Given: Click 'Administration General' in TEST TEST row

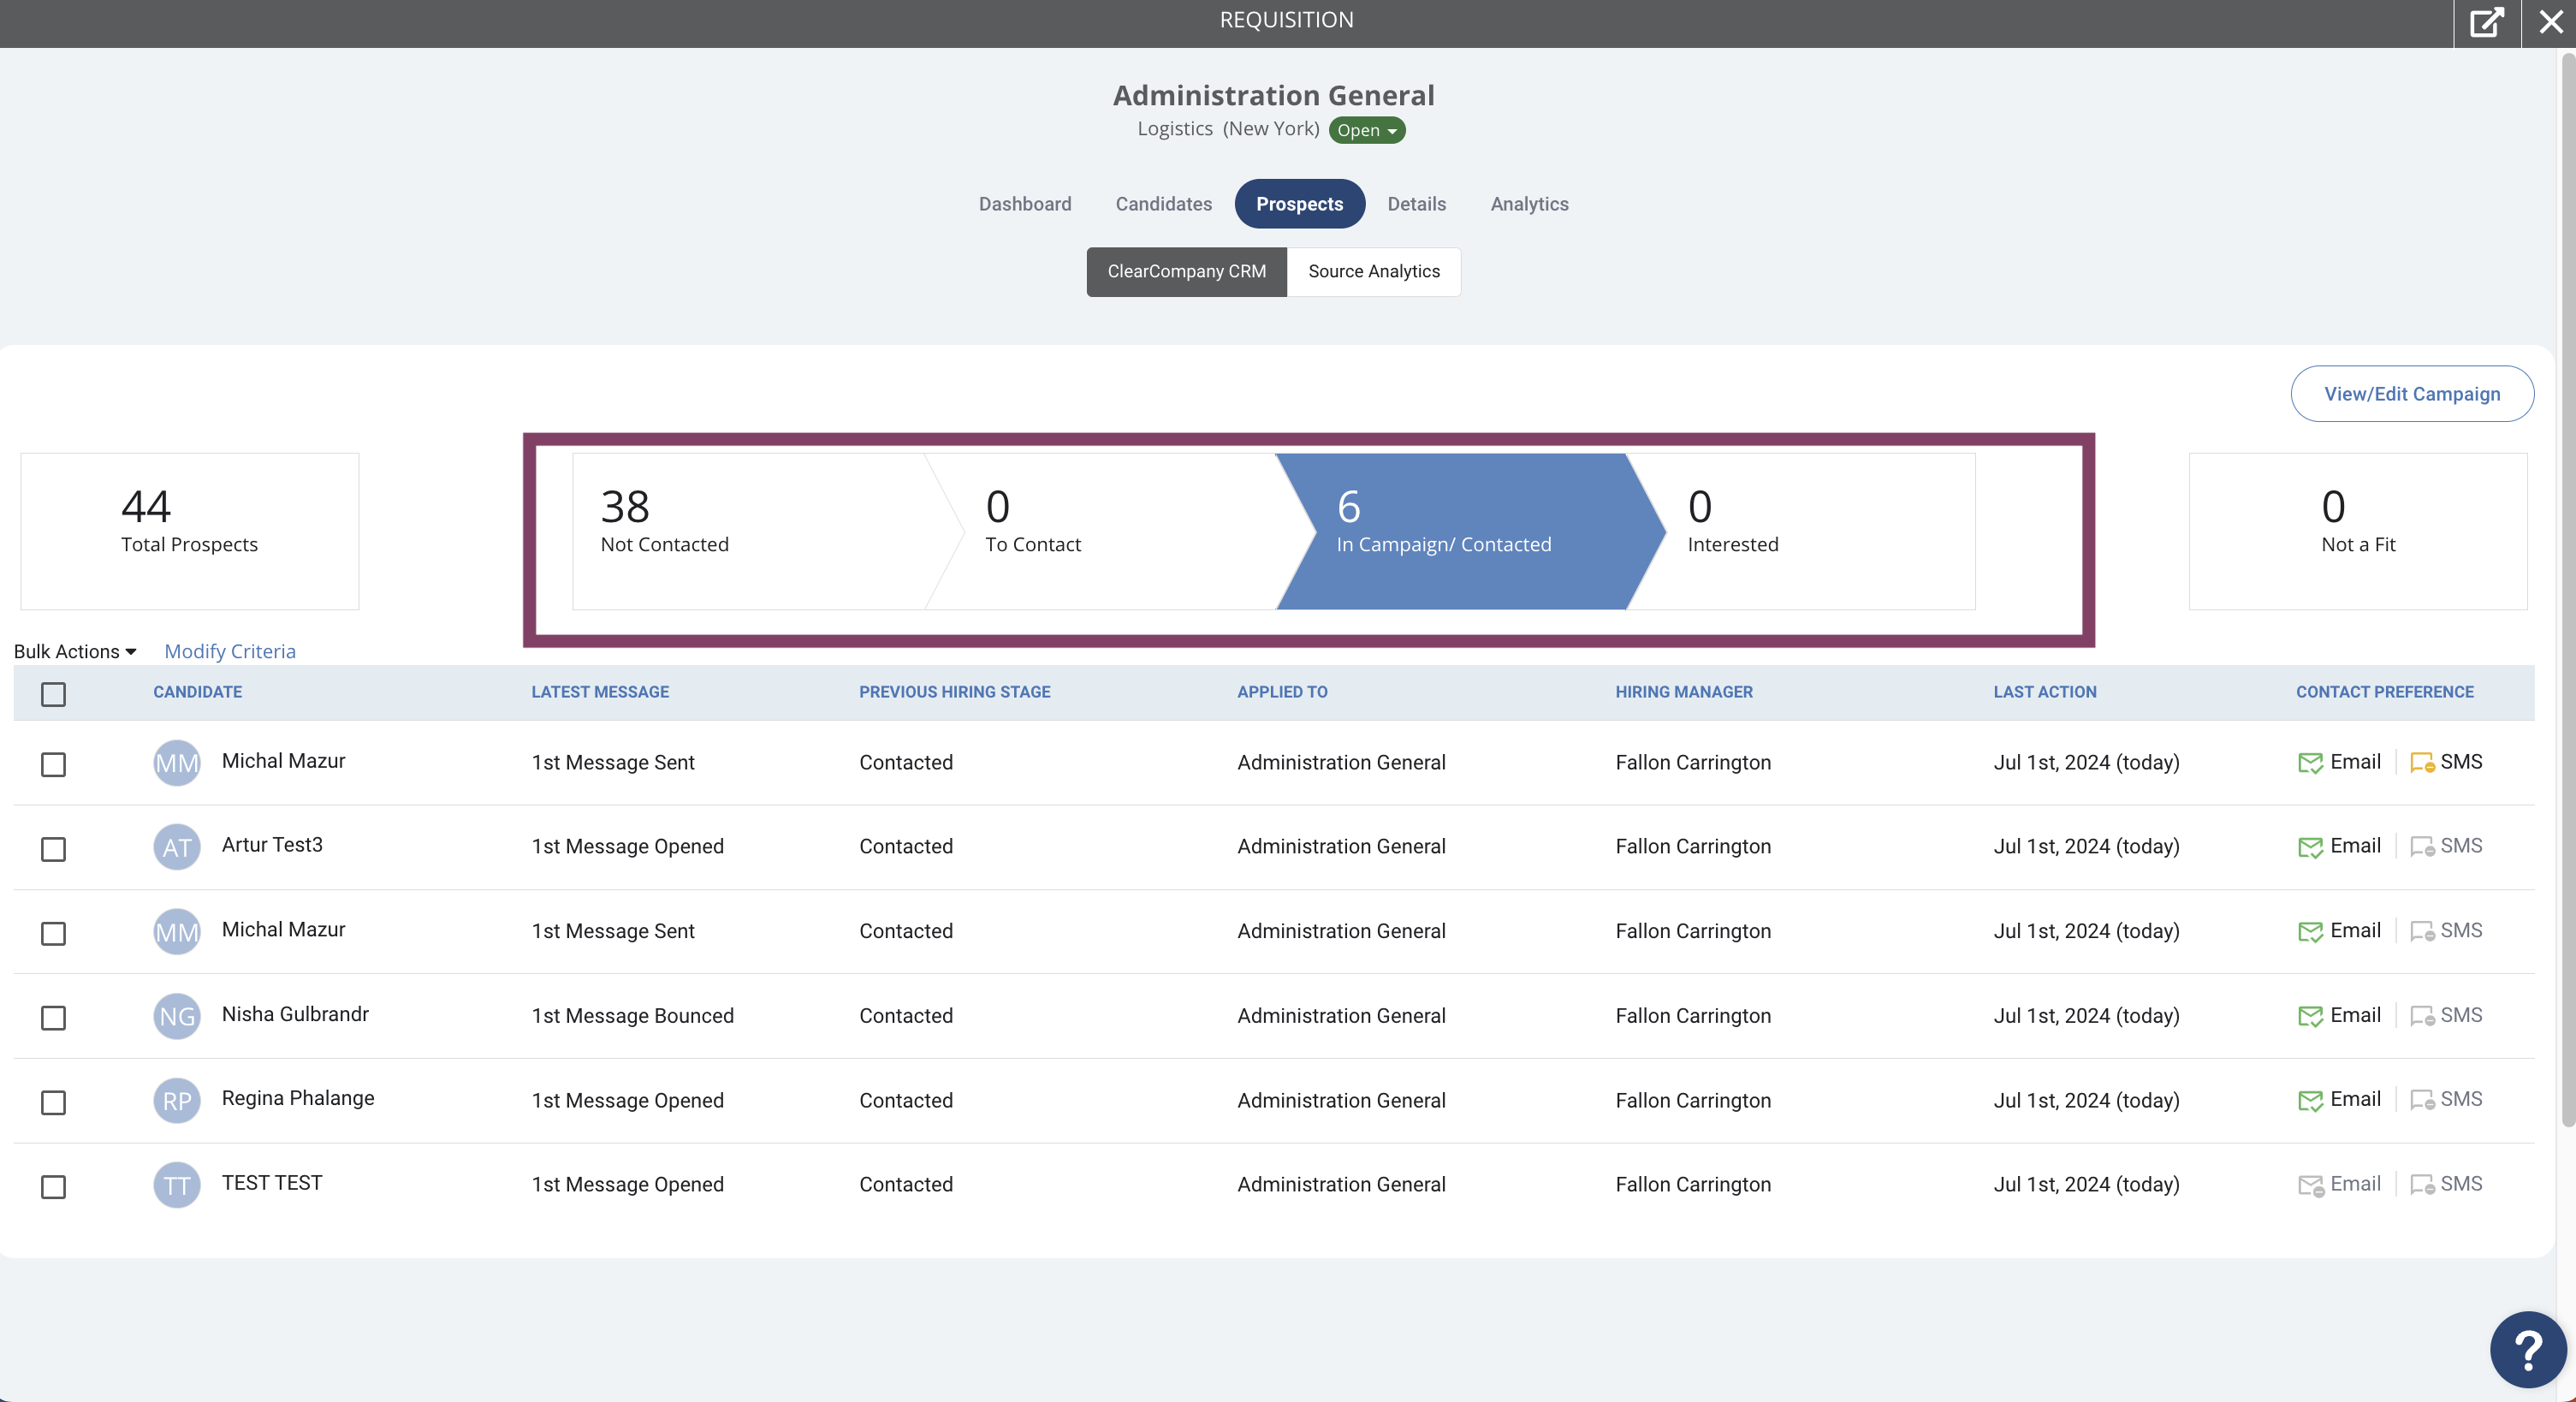Looking at the screenshot, I should (1341, 1185).
